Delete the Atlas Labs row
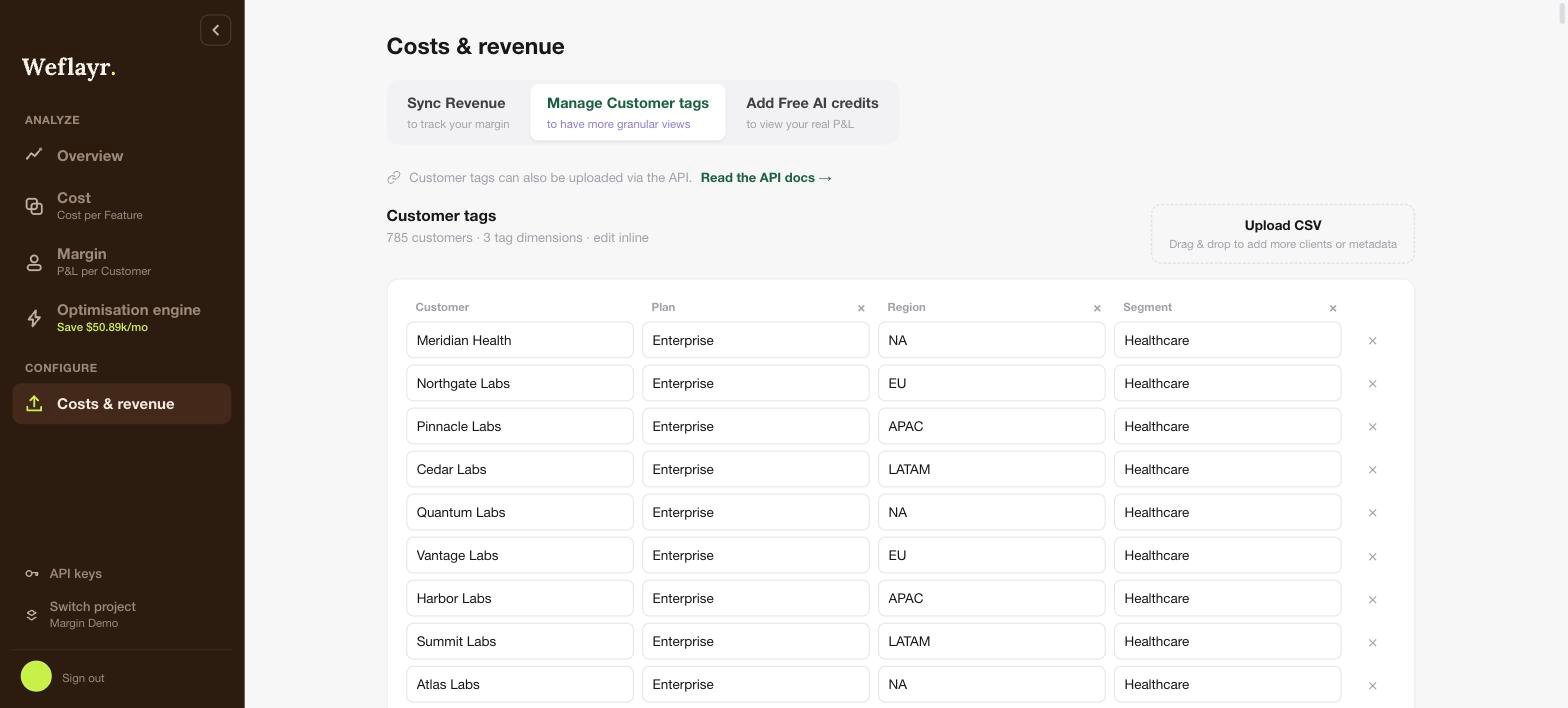 click(x=1372, y=685)
